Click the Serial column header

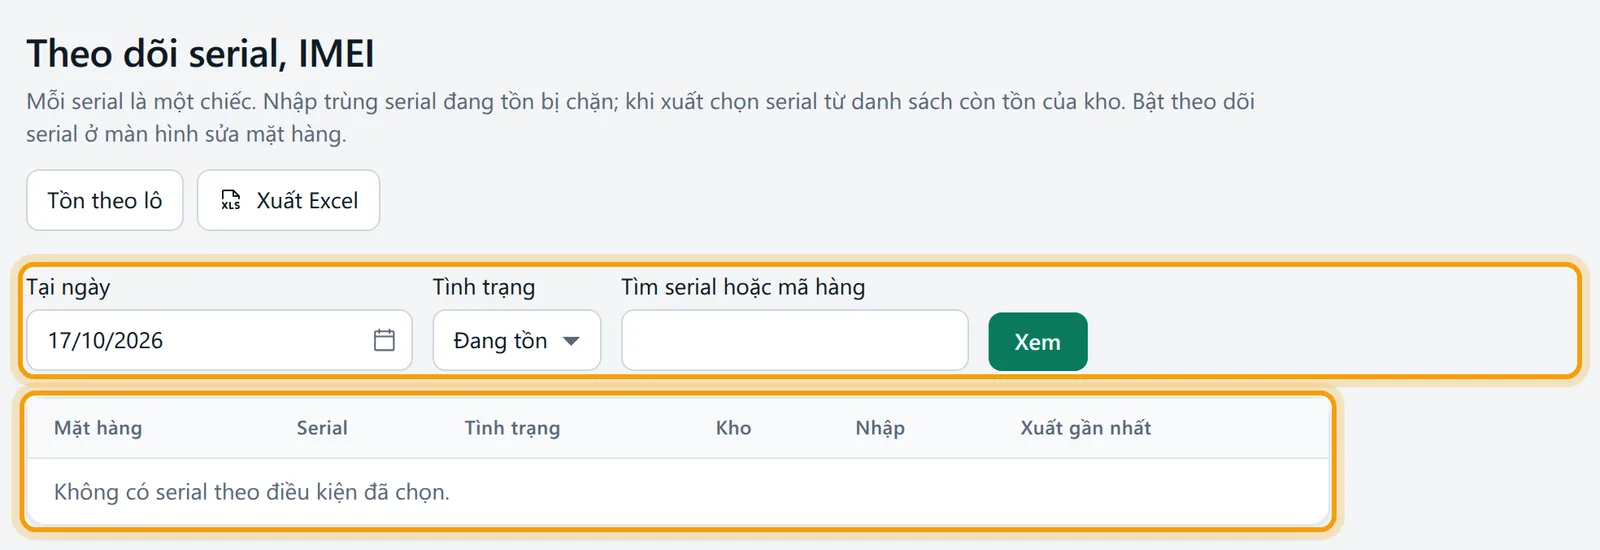tap(322, 428)
